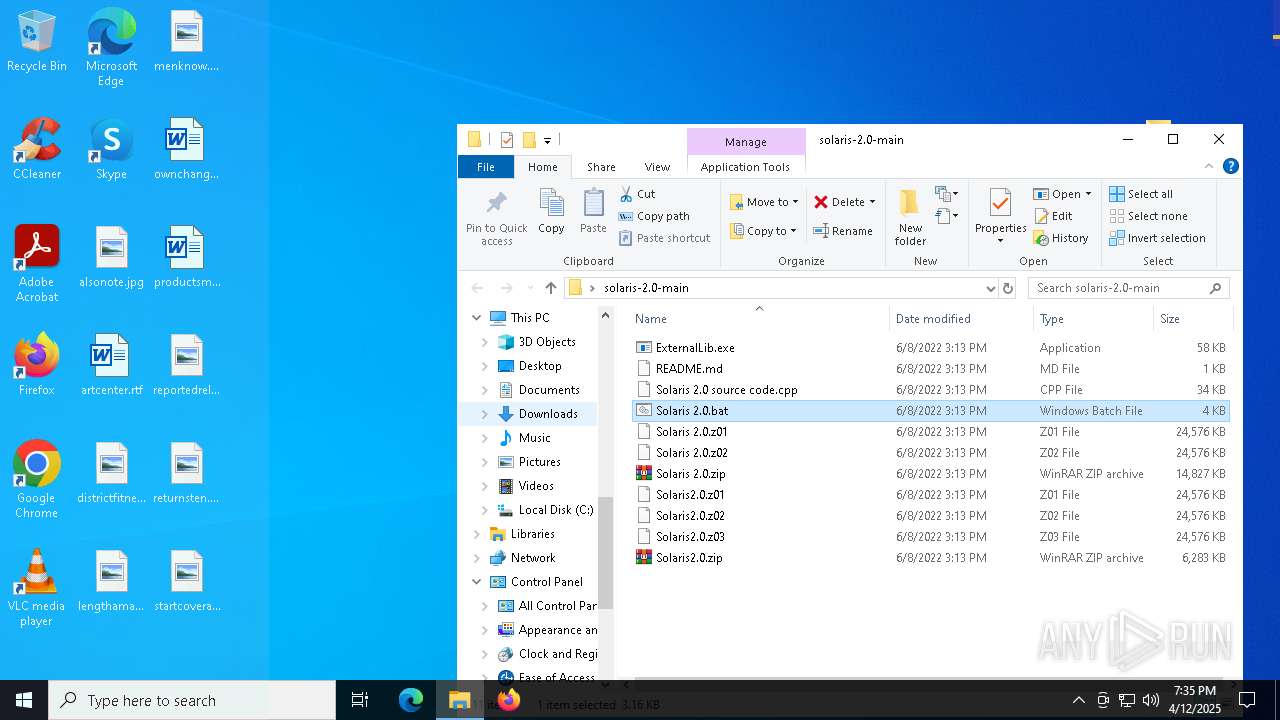Select the Skype desktop shortcut

pyautogui.click(x=111, y=150)
